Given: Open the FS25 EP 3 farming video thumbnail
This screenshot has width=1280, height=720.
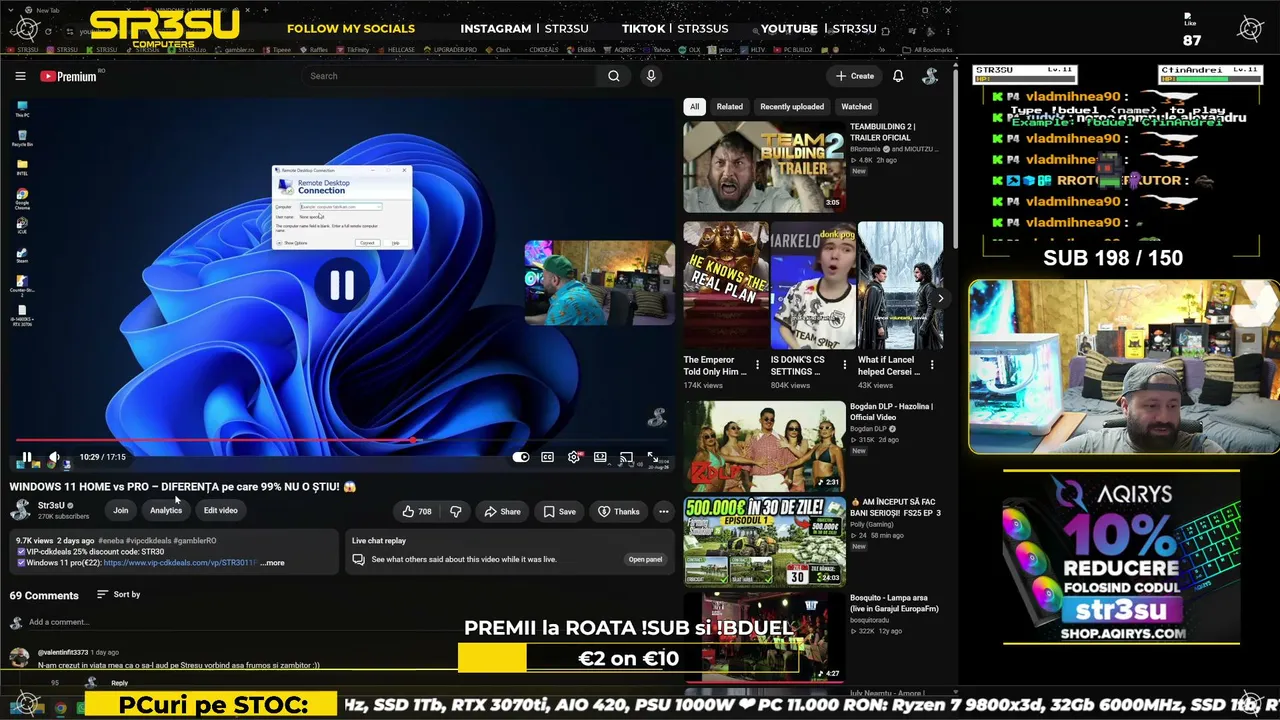Looking at the screenshot, I should click(x=764, y=541).
